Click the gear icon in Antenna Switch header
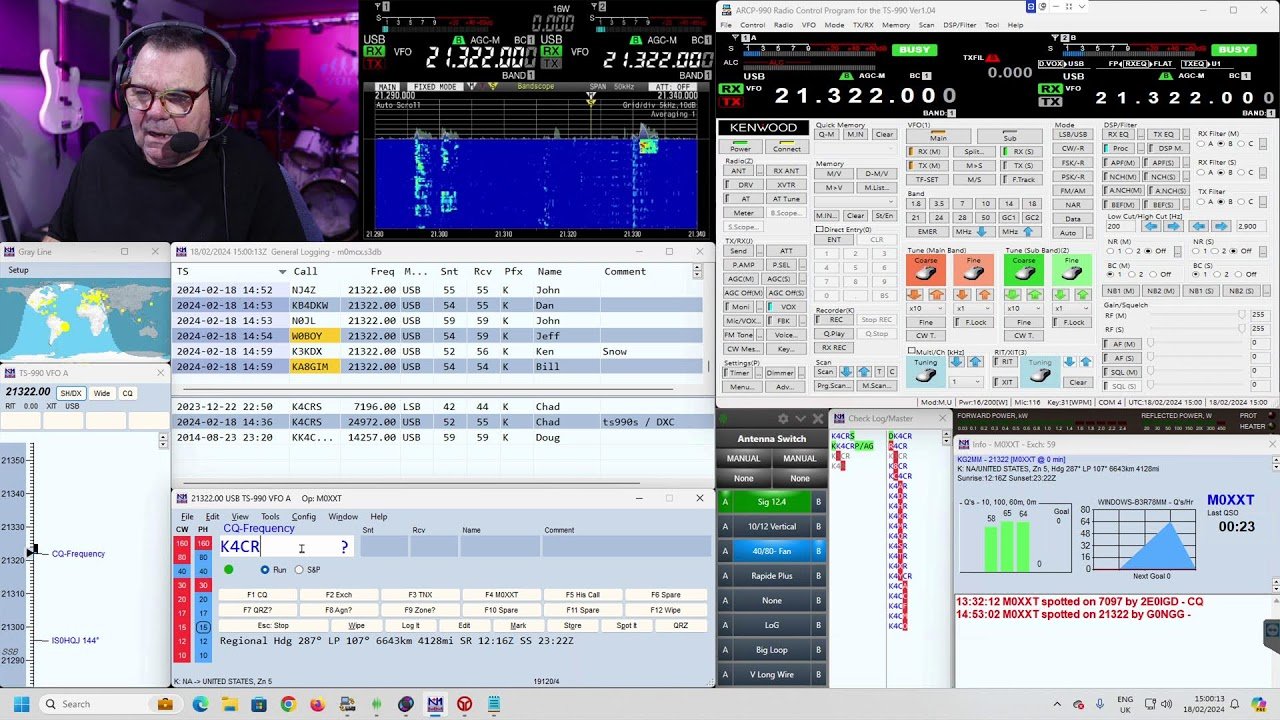Viewport: 1280px width, 720px height. tap(783, 418)
